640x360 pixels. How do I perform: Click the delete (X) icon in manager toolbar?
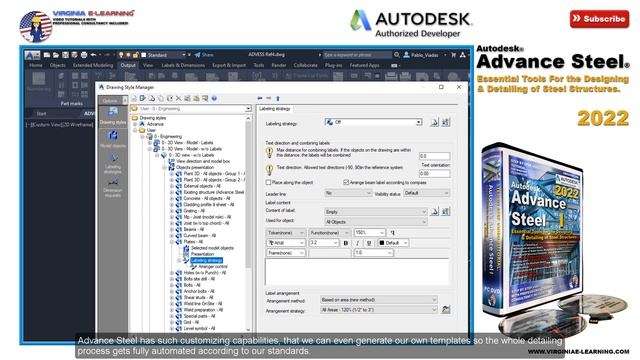[x=178, y=98]
